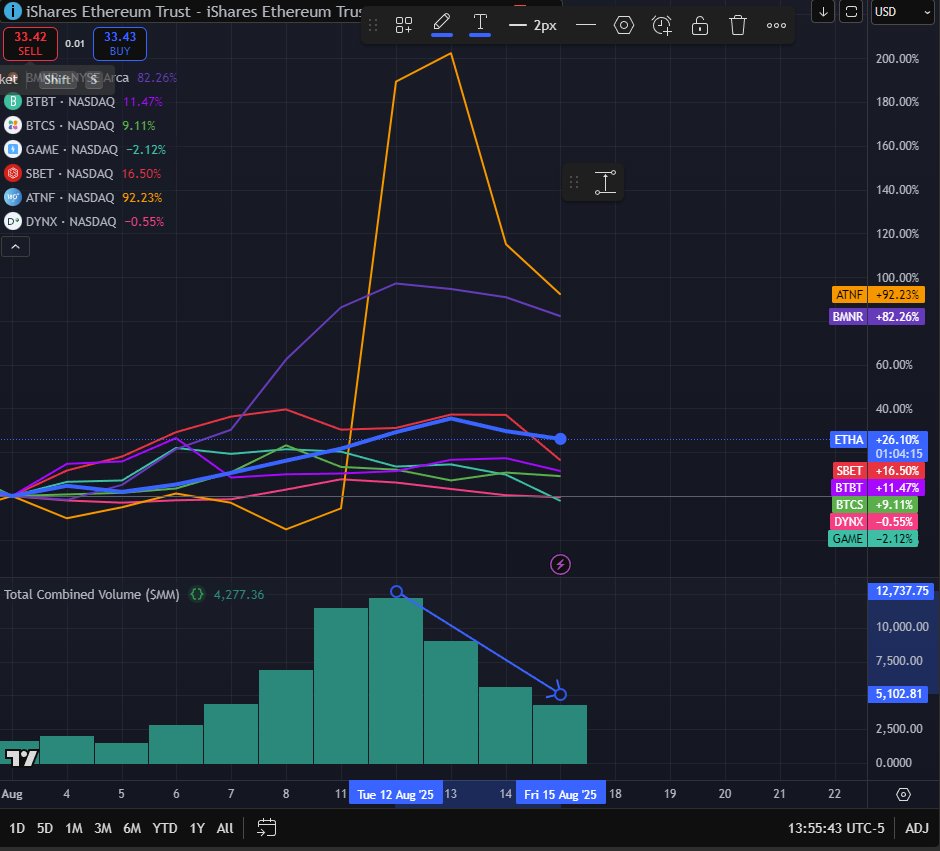Select SBET NASDAQ legend row
The height and width of the screenshot is (851, 940).
(x=83, y=174)
